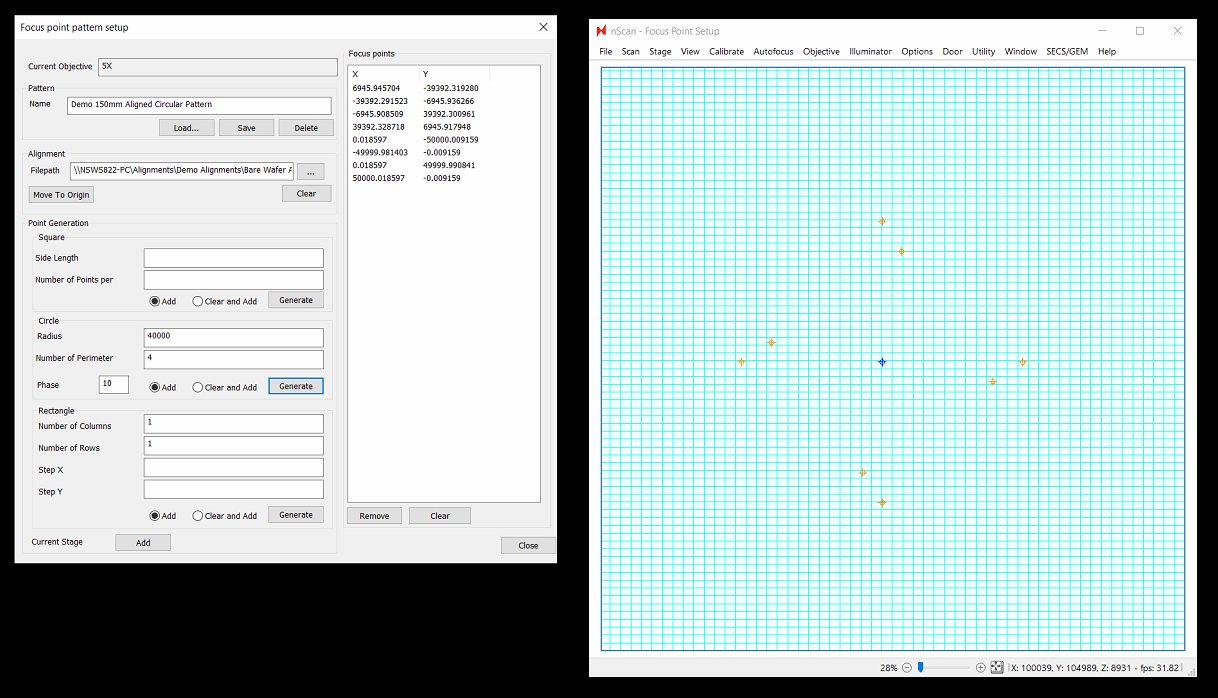Open the Calibrate menu
This screenshot has height=698, width=1218.
click(726, 52)
